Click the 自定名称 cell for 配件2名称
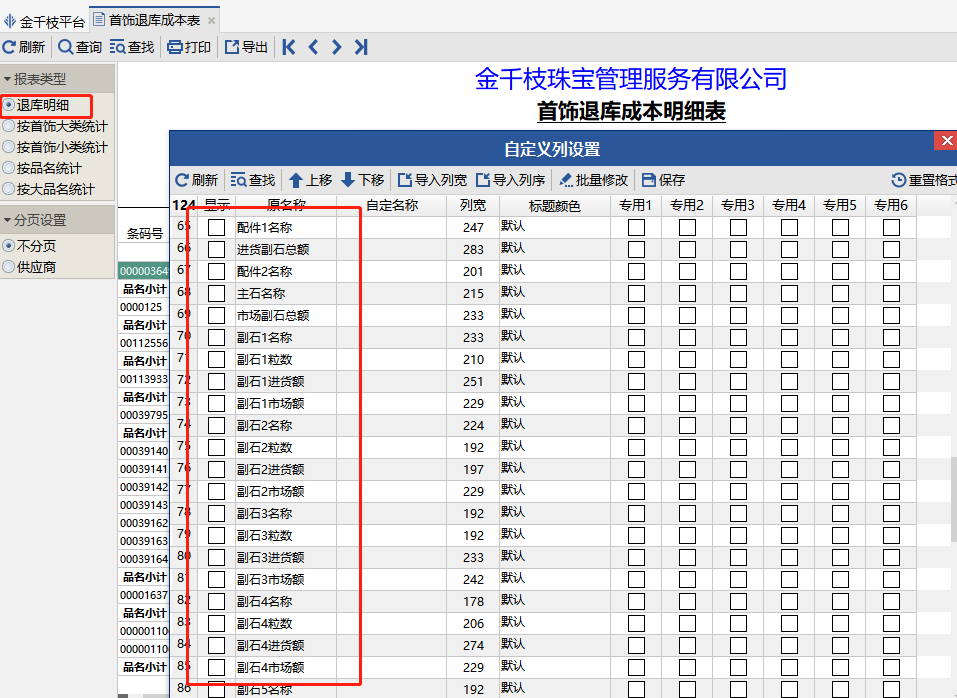957x698 pixels. pyautogui.click(x=392, y=272)
